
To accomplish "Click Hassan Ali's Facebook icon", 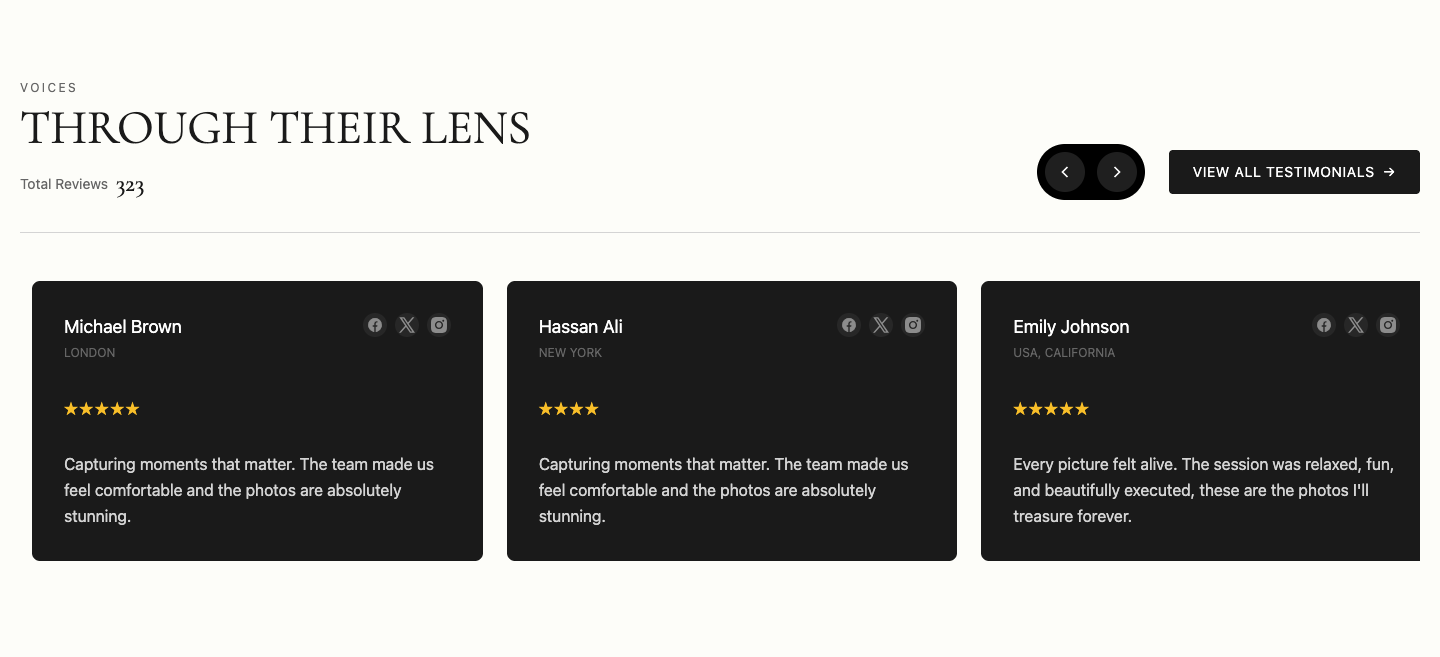I will coord(849,325).
